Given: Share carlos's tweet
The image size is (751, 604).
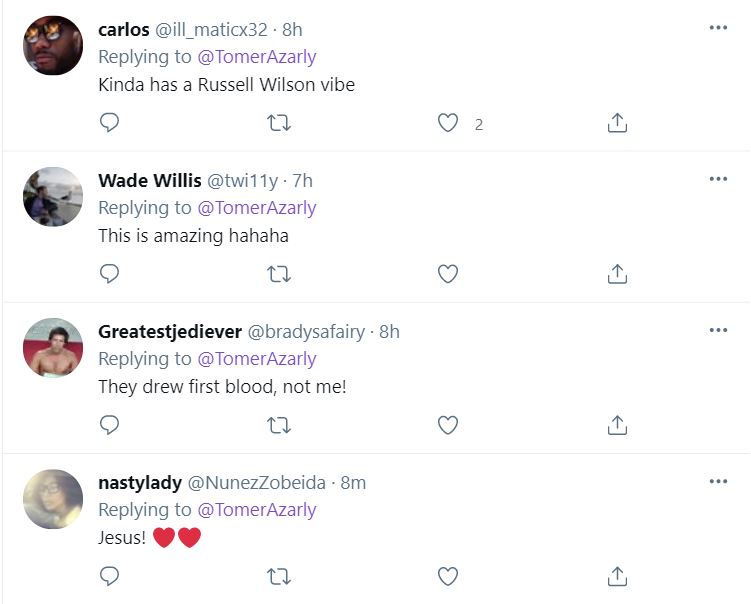Looking at the screenshot, I should click(x=617, y=123).
